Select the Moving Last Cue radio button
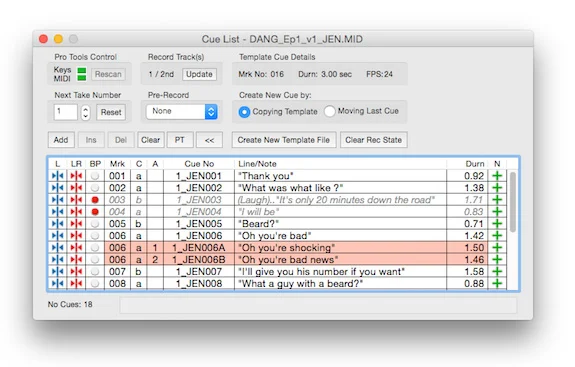 click(x=329, y=111)
